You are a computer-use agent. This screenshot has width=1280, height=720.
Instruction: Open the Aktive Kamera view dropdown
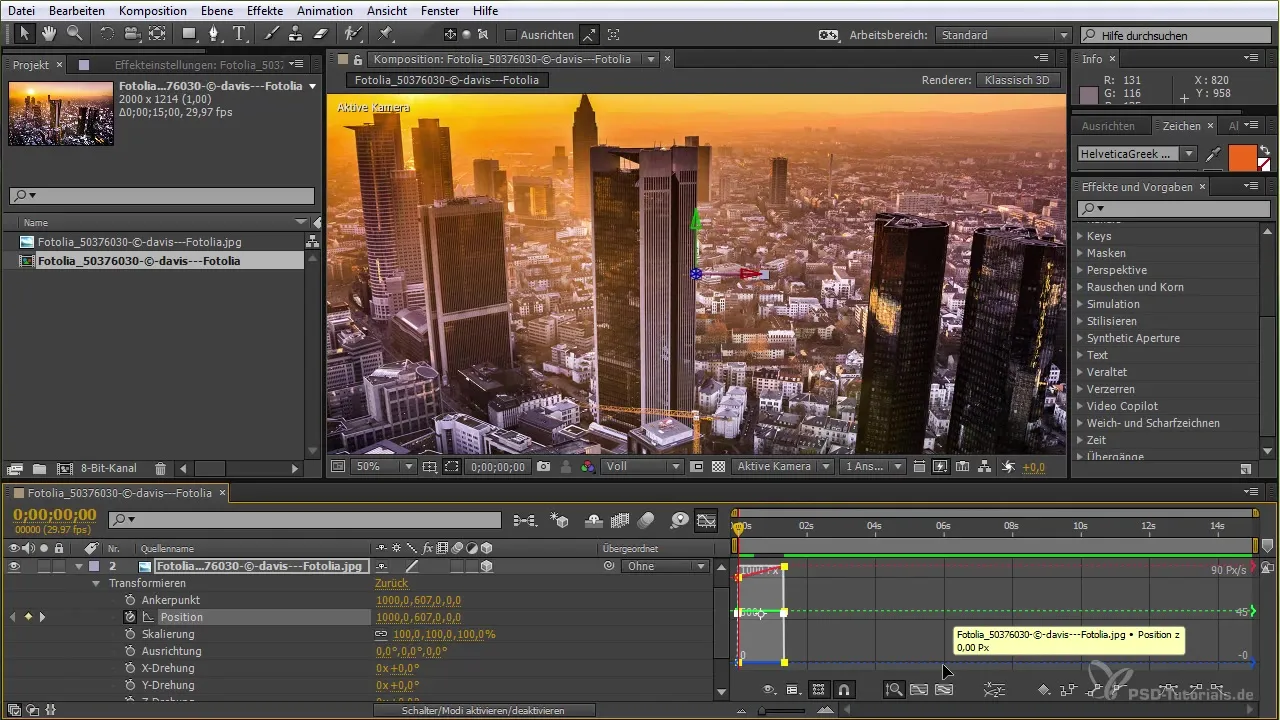782,467
